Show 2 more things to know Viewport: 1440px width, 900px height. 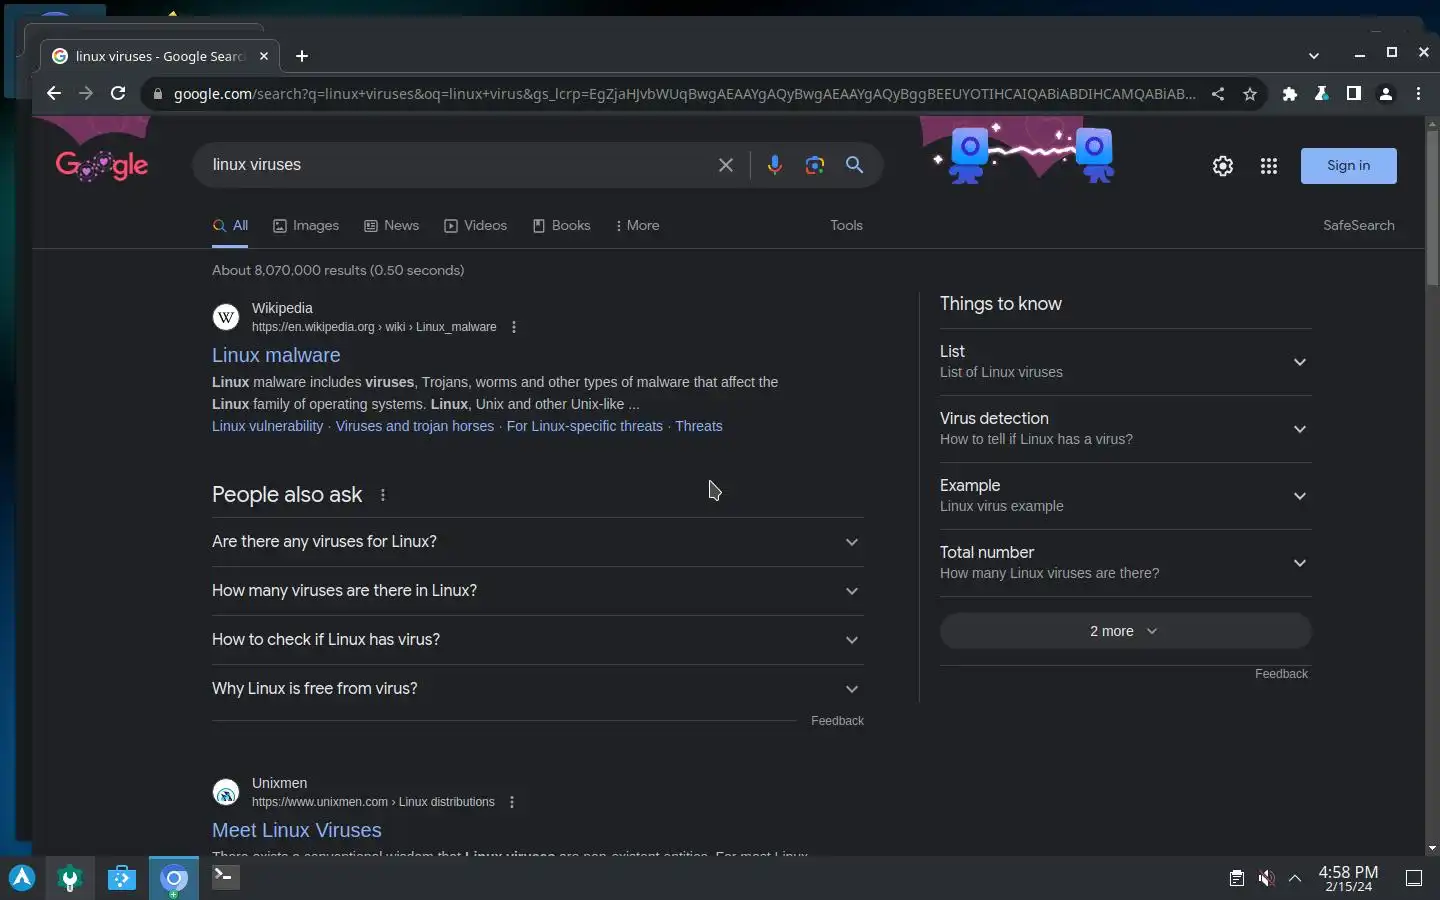tap(1125, 631)
